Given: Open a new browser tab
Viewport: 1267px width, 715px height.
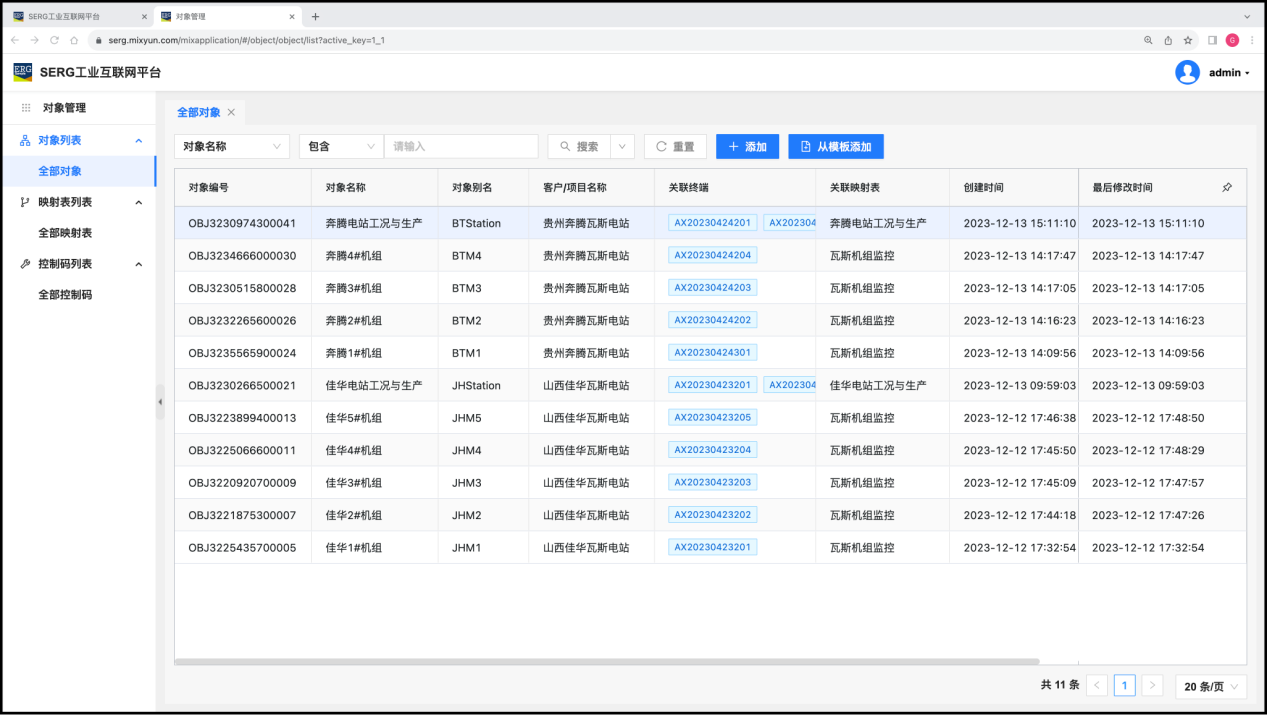Looking at the screenshot, I should point(315,16).
